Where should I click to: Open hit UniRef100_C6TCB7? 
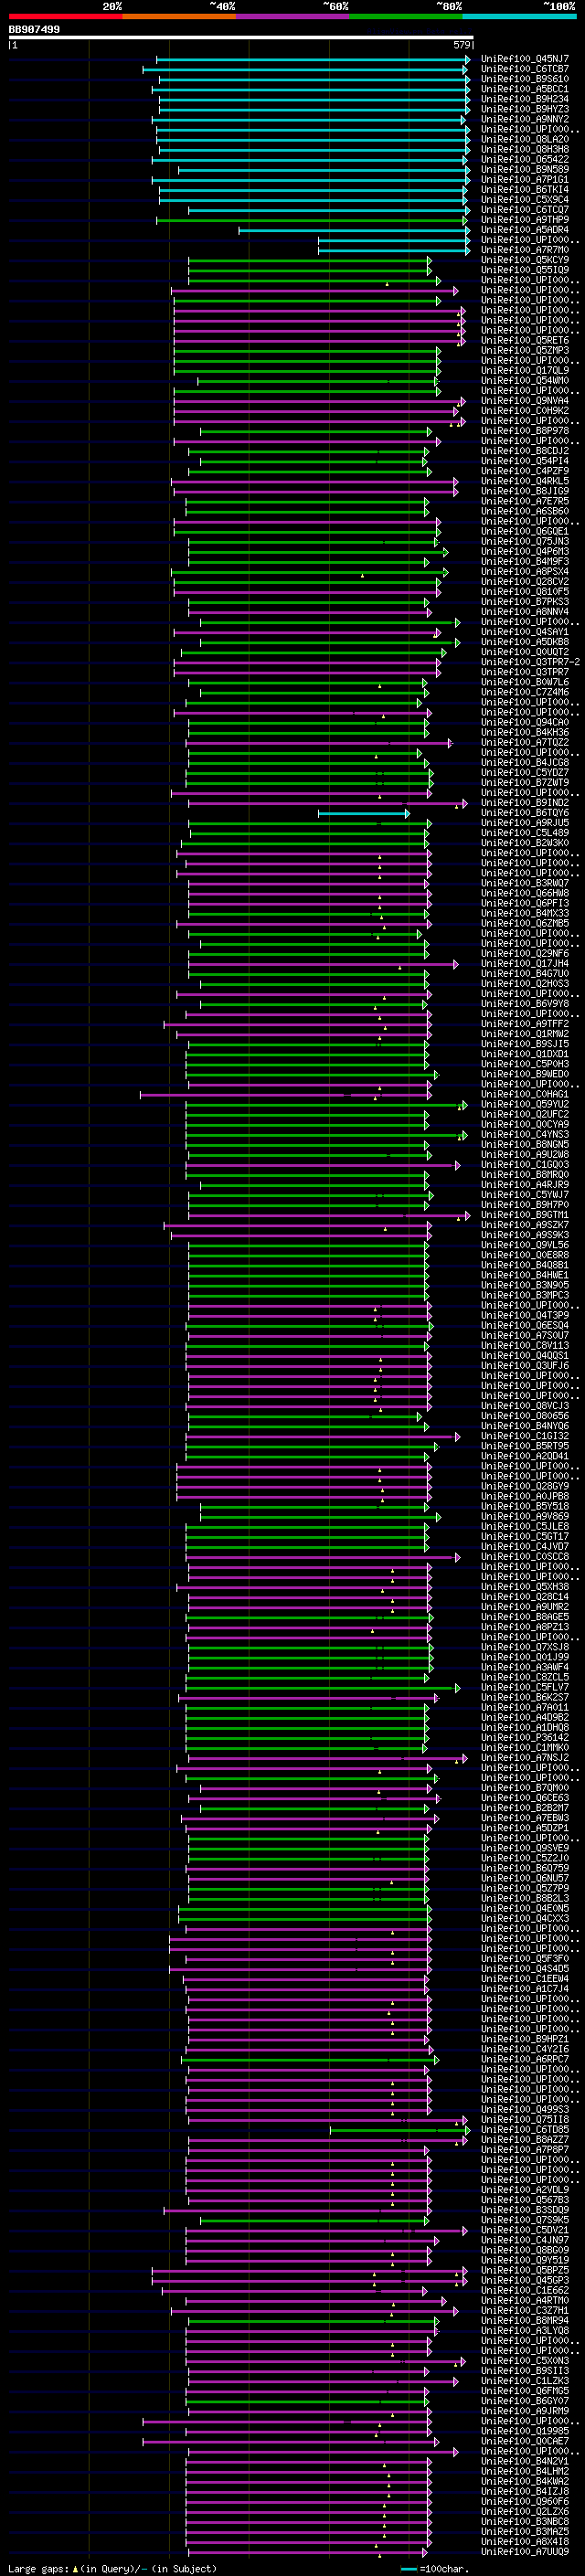tap(525, 69)
